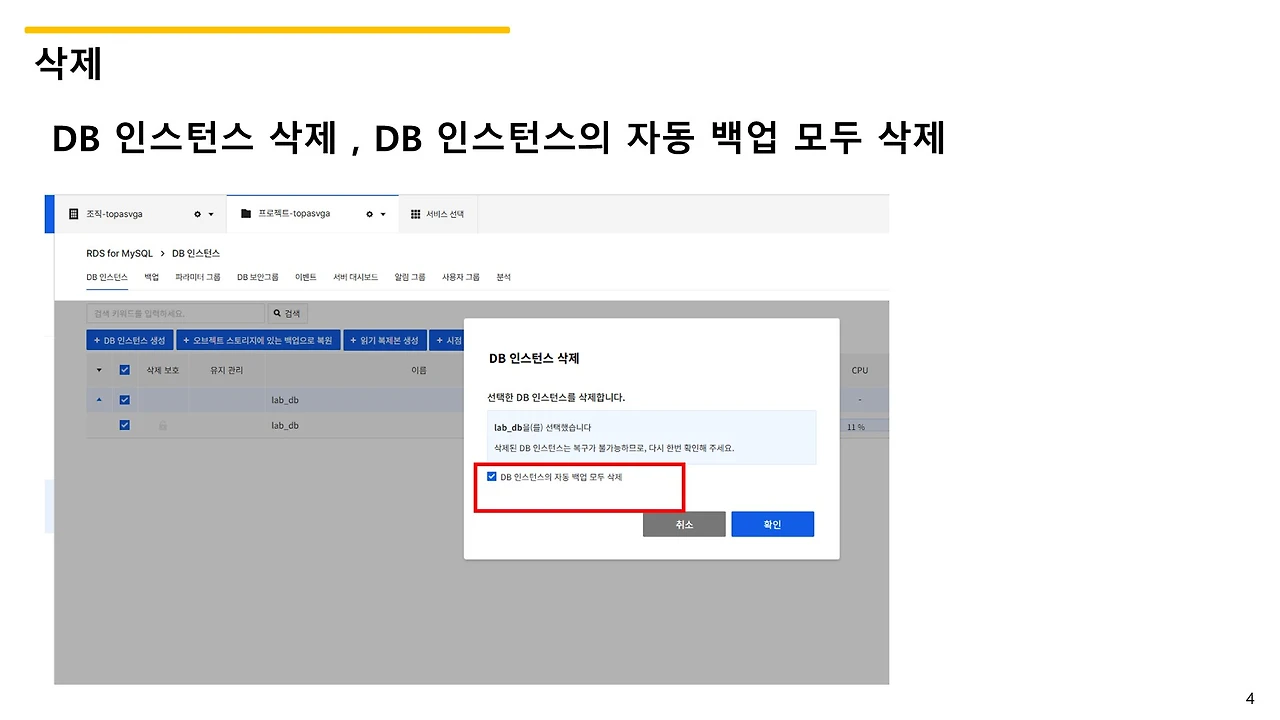Viewport: 1280px width, 720px height.
Task: Click the folder icon on the 프로젝트-topasvga tab
Action: (244, 213)
